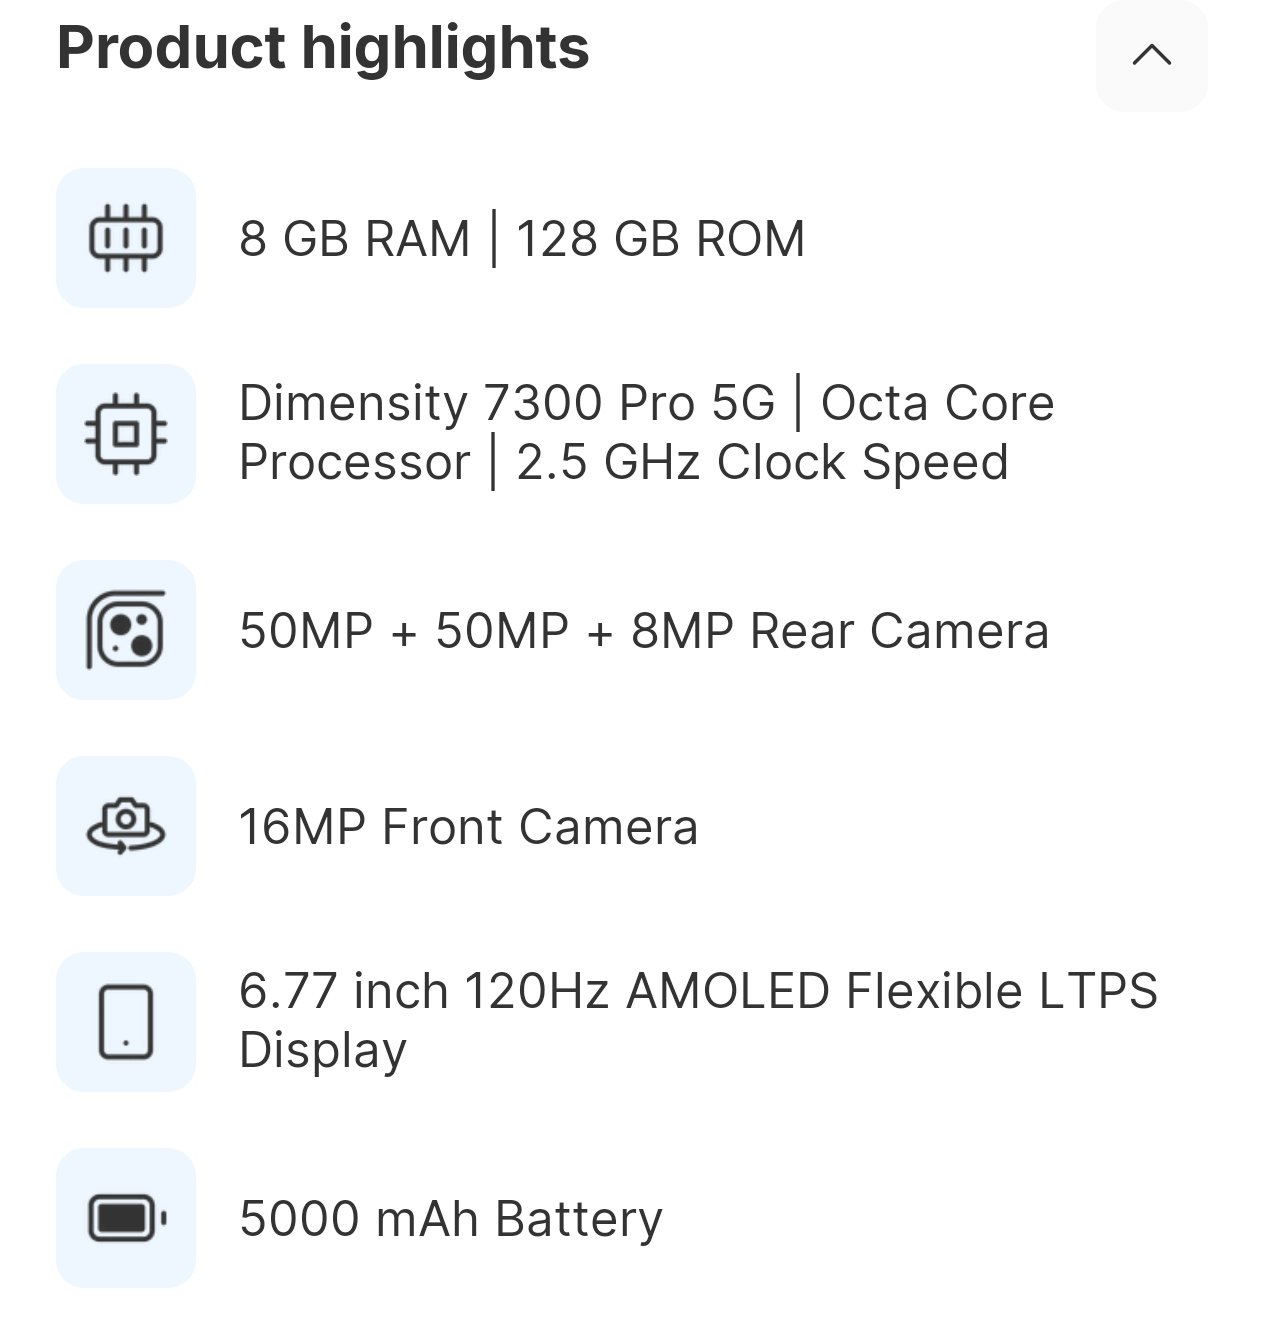This screenshot has width=1263, height=1337.
Task: Tap the word Display under screen specs
Action: 323,1050
